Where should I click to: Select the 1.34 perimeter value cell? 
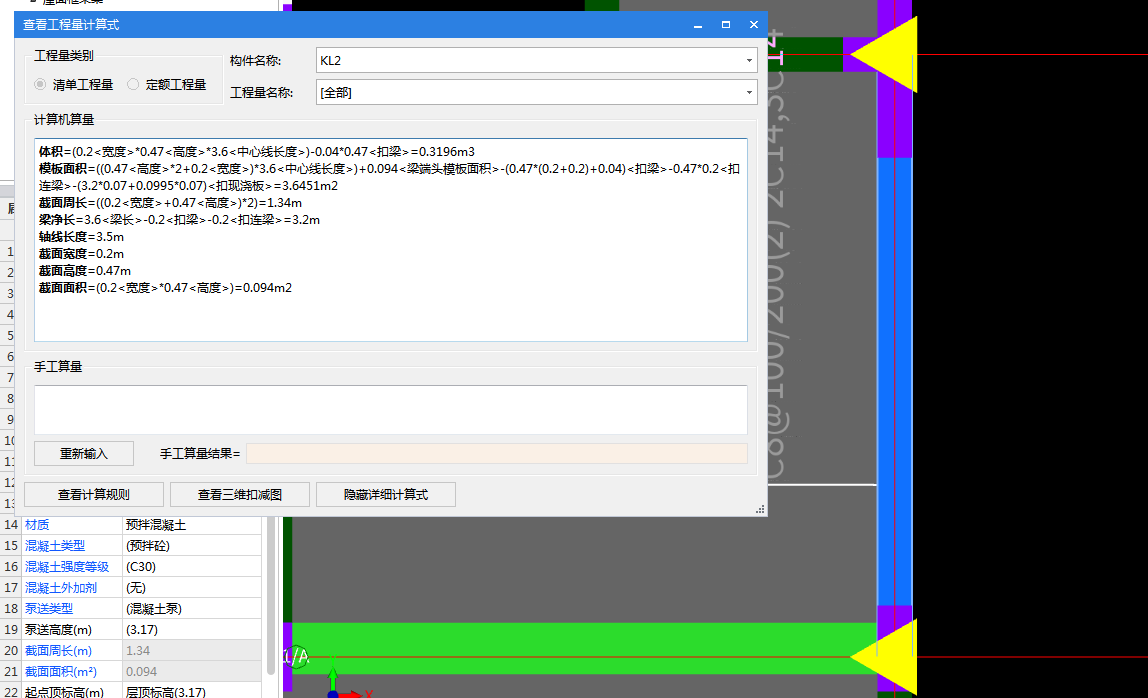tap(192, 650)
